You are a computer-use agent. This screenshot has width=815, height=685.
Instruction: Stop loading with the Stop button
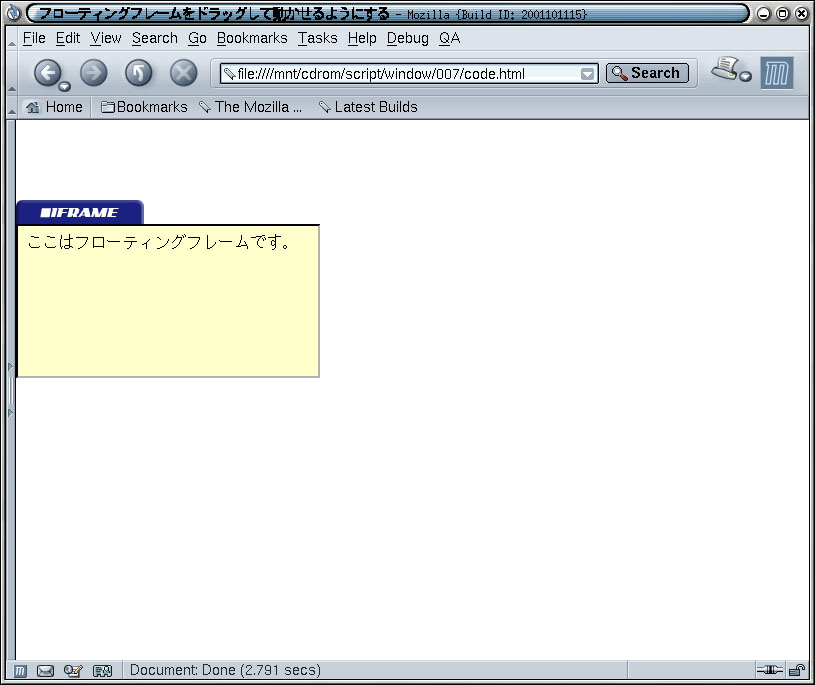point(183,72)
